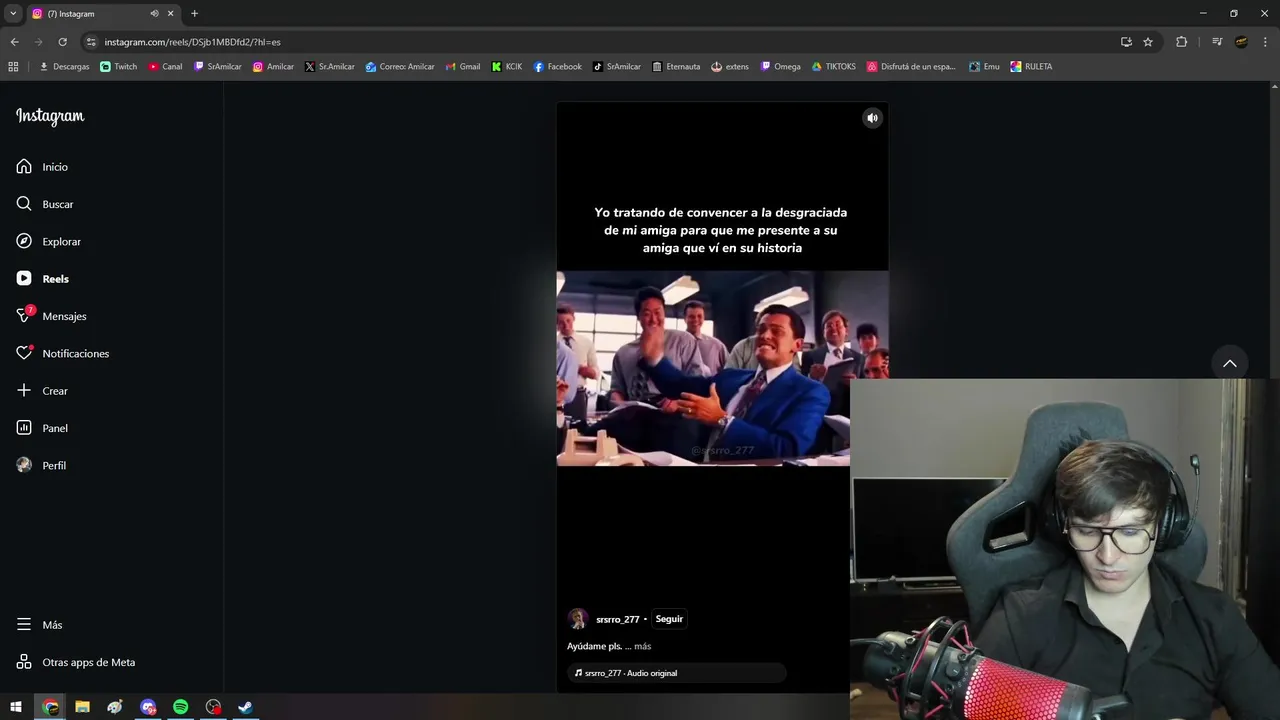This screenshot has height=720, width=1280.
Task: Click the address bar URL
Action: [192, 42]
